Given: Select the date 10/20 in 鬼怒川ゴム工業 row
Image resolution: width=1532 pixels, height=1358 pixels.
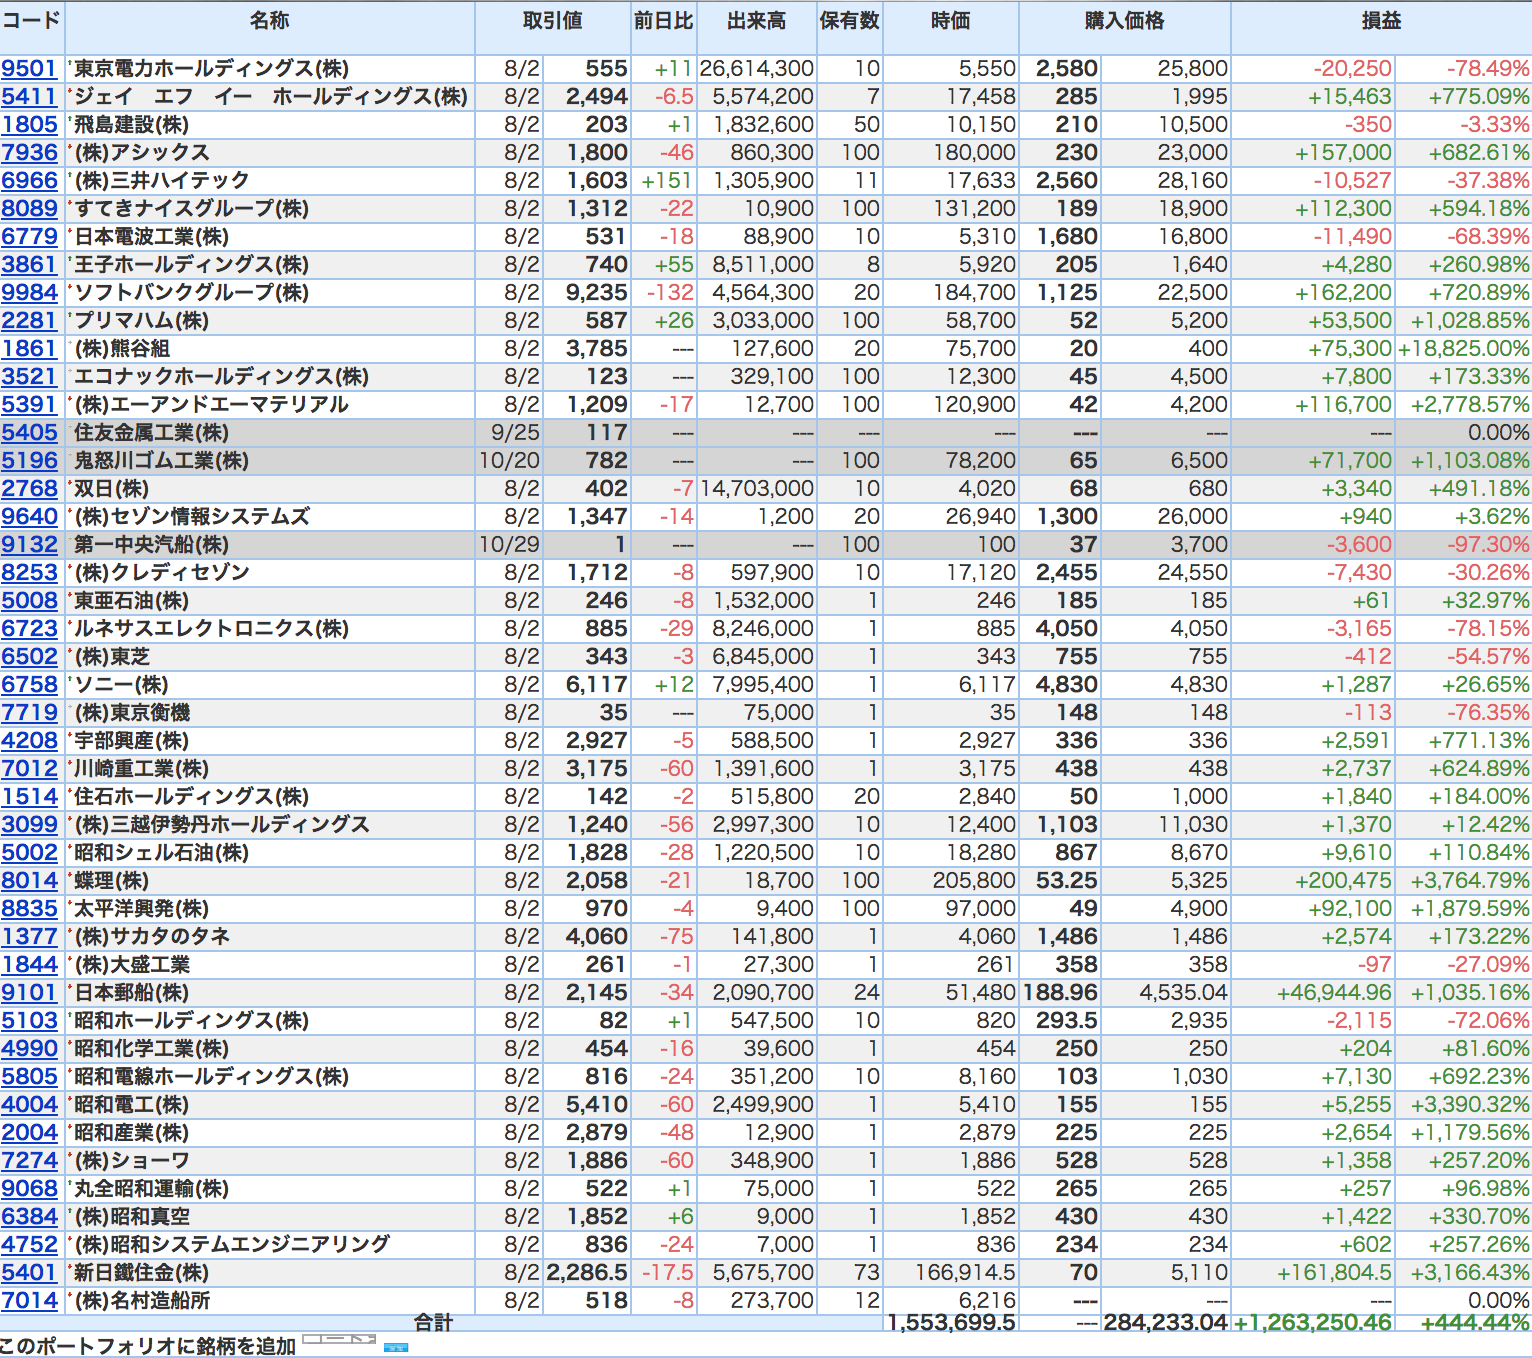Looking at the screenshot, I should coord(509,460).
